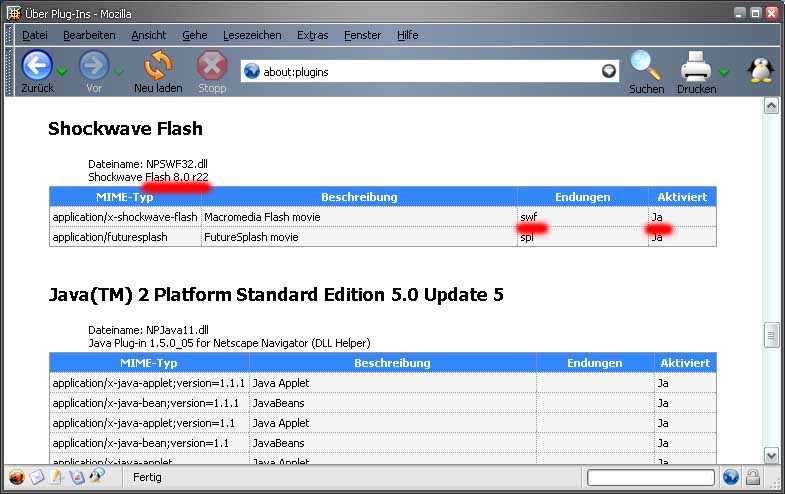This screenshot has height=494, width=785.
Task: Click the Java(TM) 2 Platform Standard Edition heading
Action: coord(276,295)
